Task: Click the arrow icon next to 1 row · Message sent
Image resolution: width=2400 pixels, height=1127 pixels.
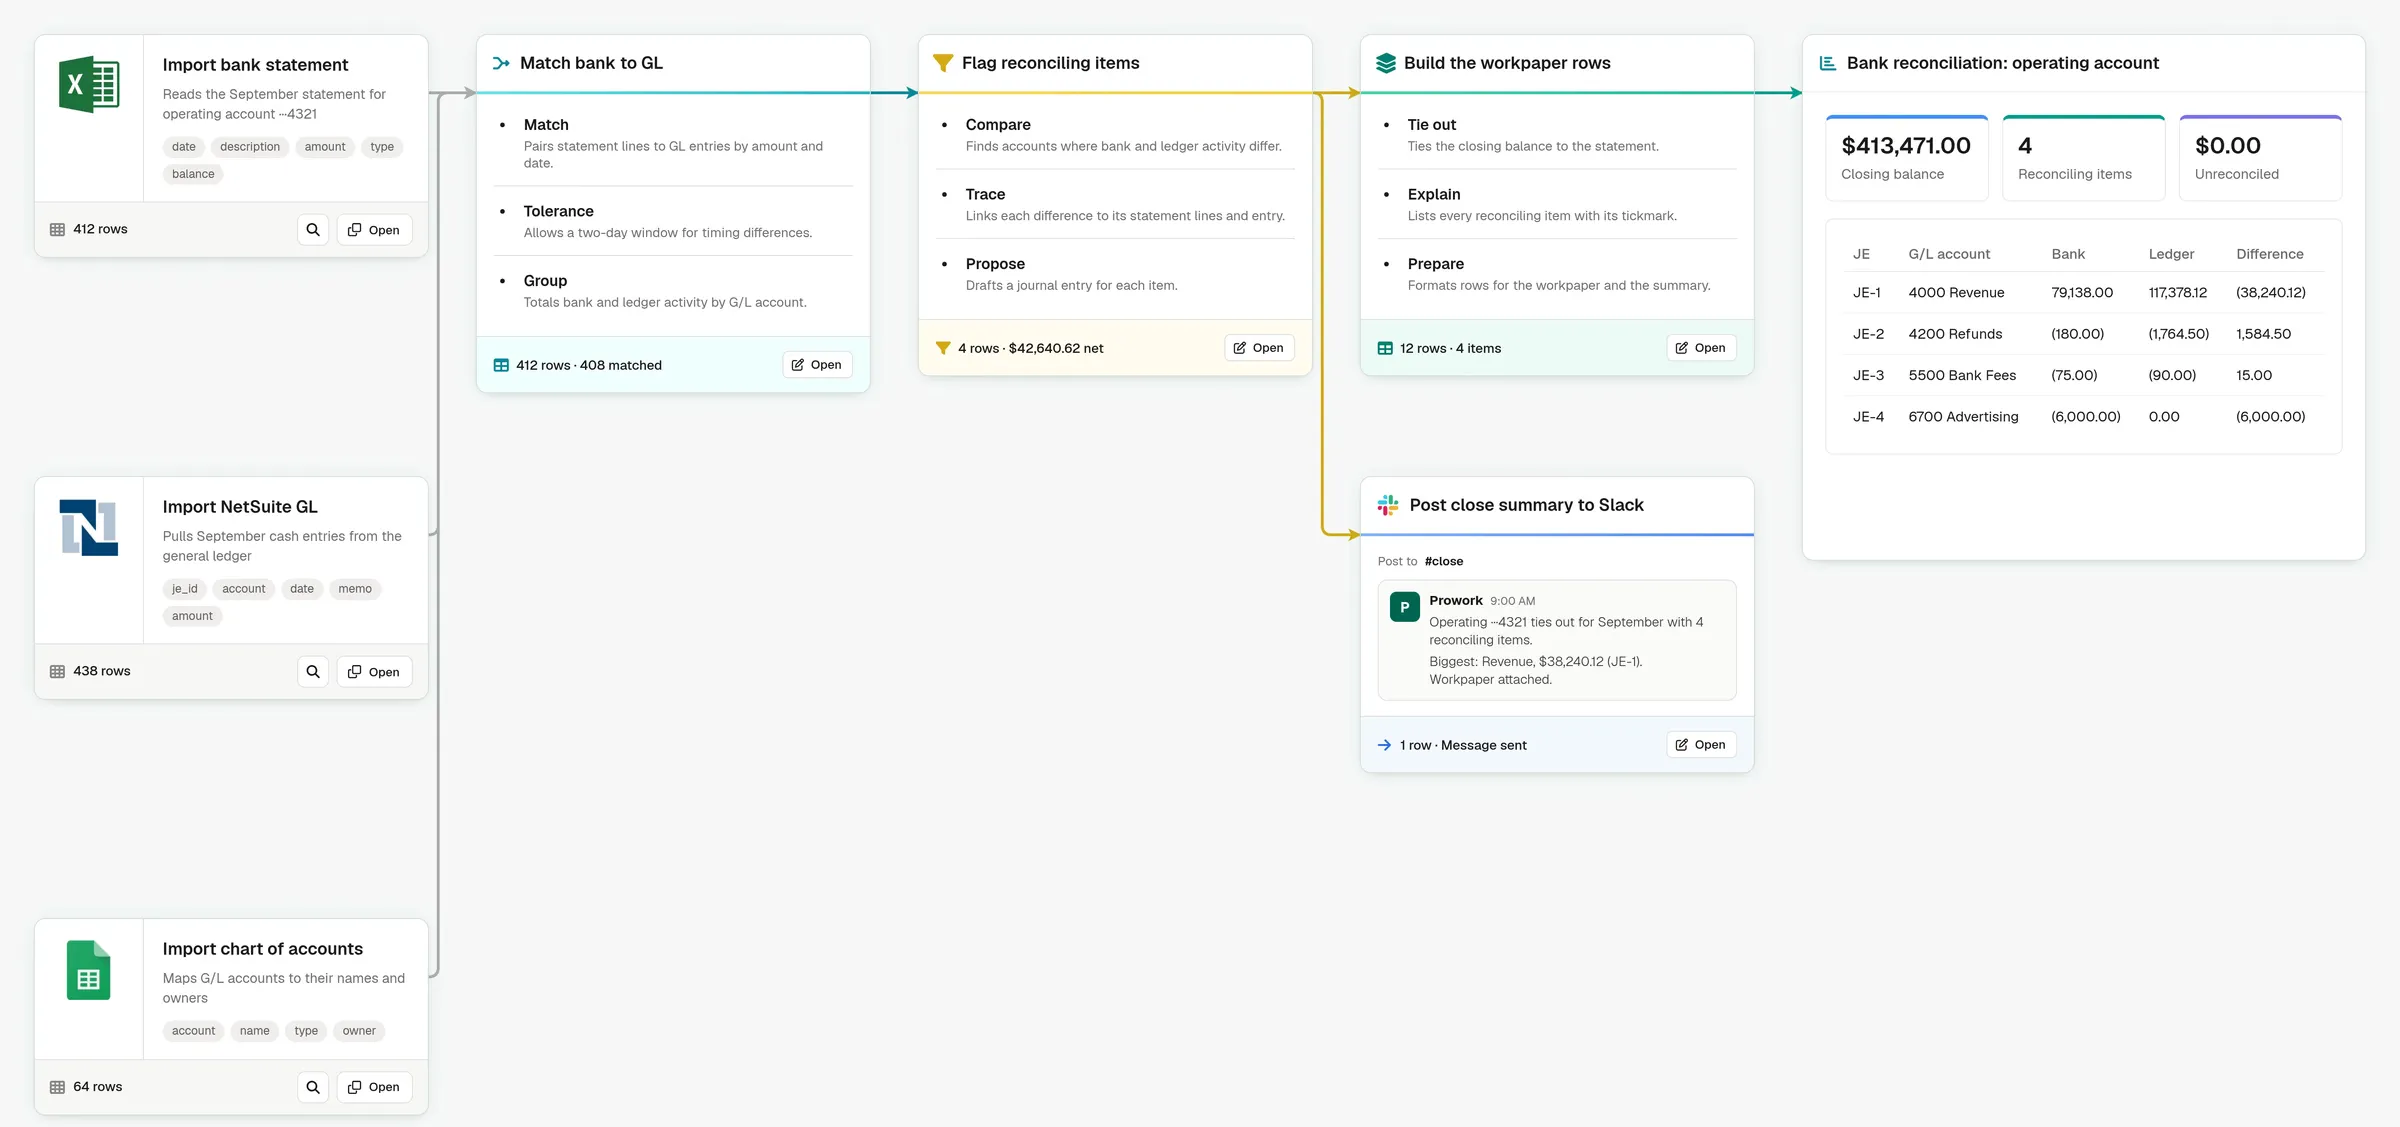Action: click(x=1384, y=745)
